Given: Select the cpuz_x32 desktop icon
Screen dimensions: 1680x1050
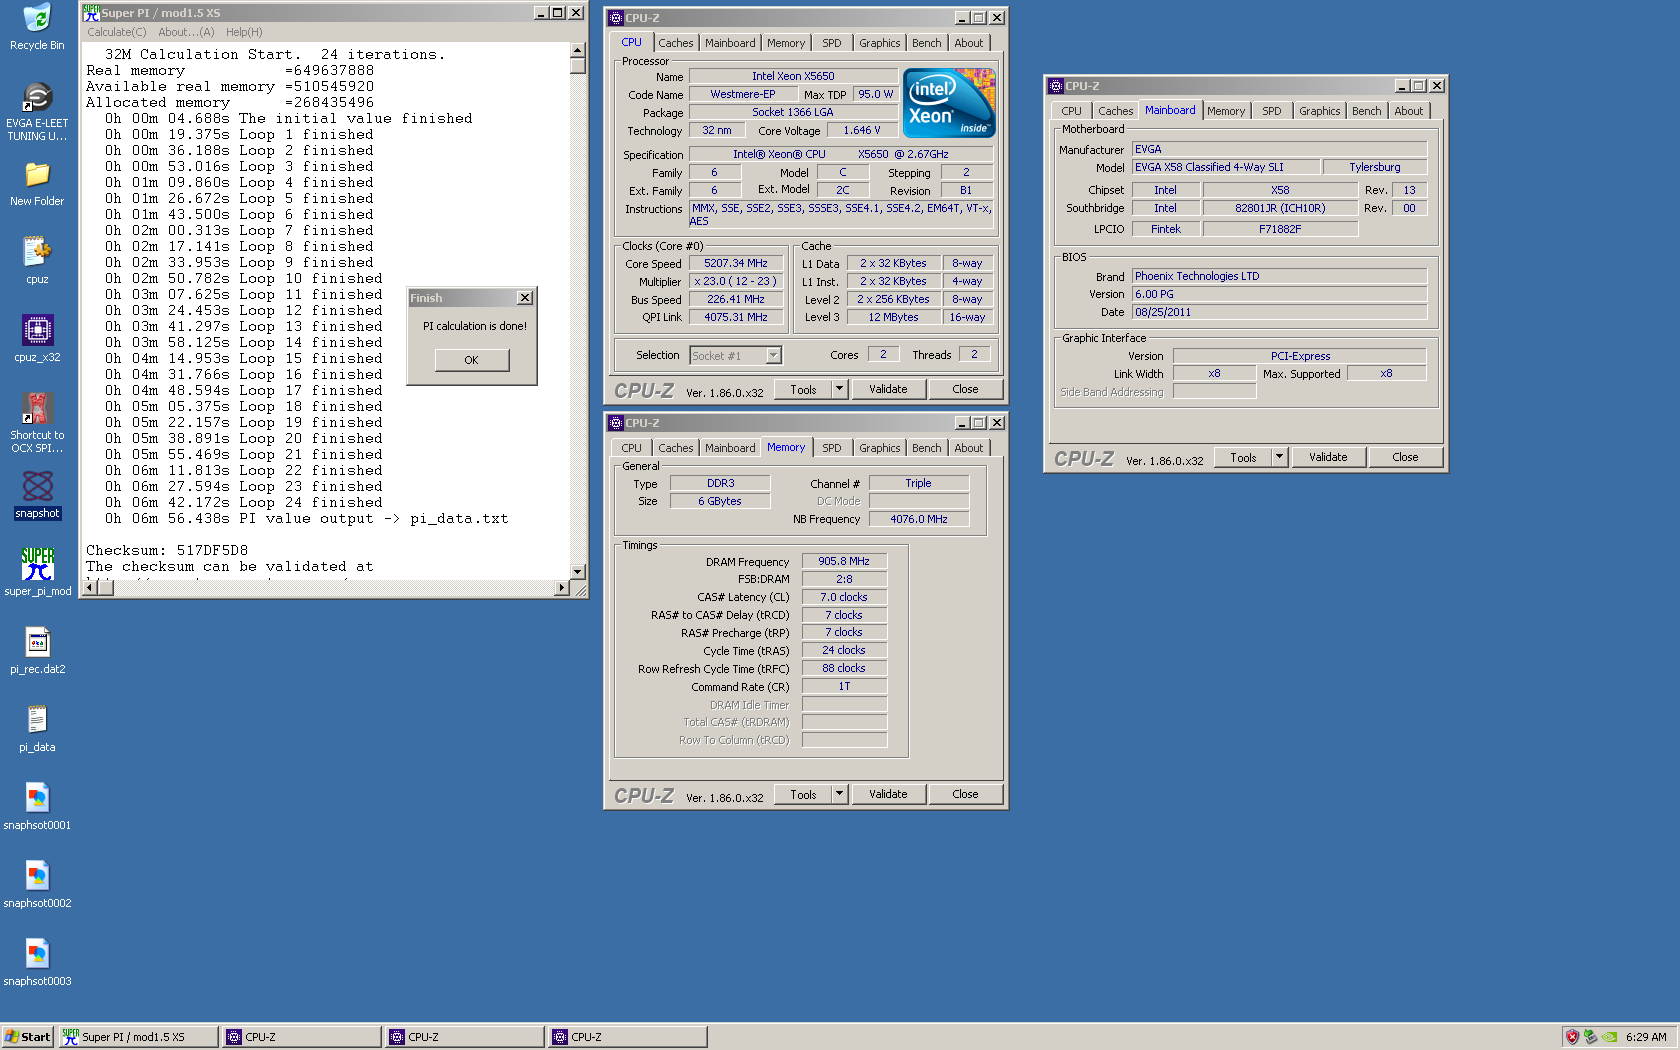Looking at the screenshot, I should pos(37,339).
